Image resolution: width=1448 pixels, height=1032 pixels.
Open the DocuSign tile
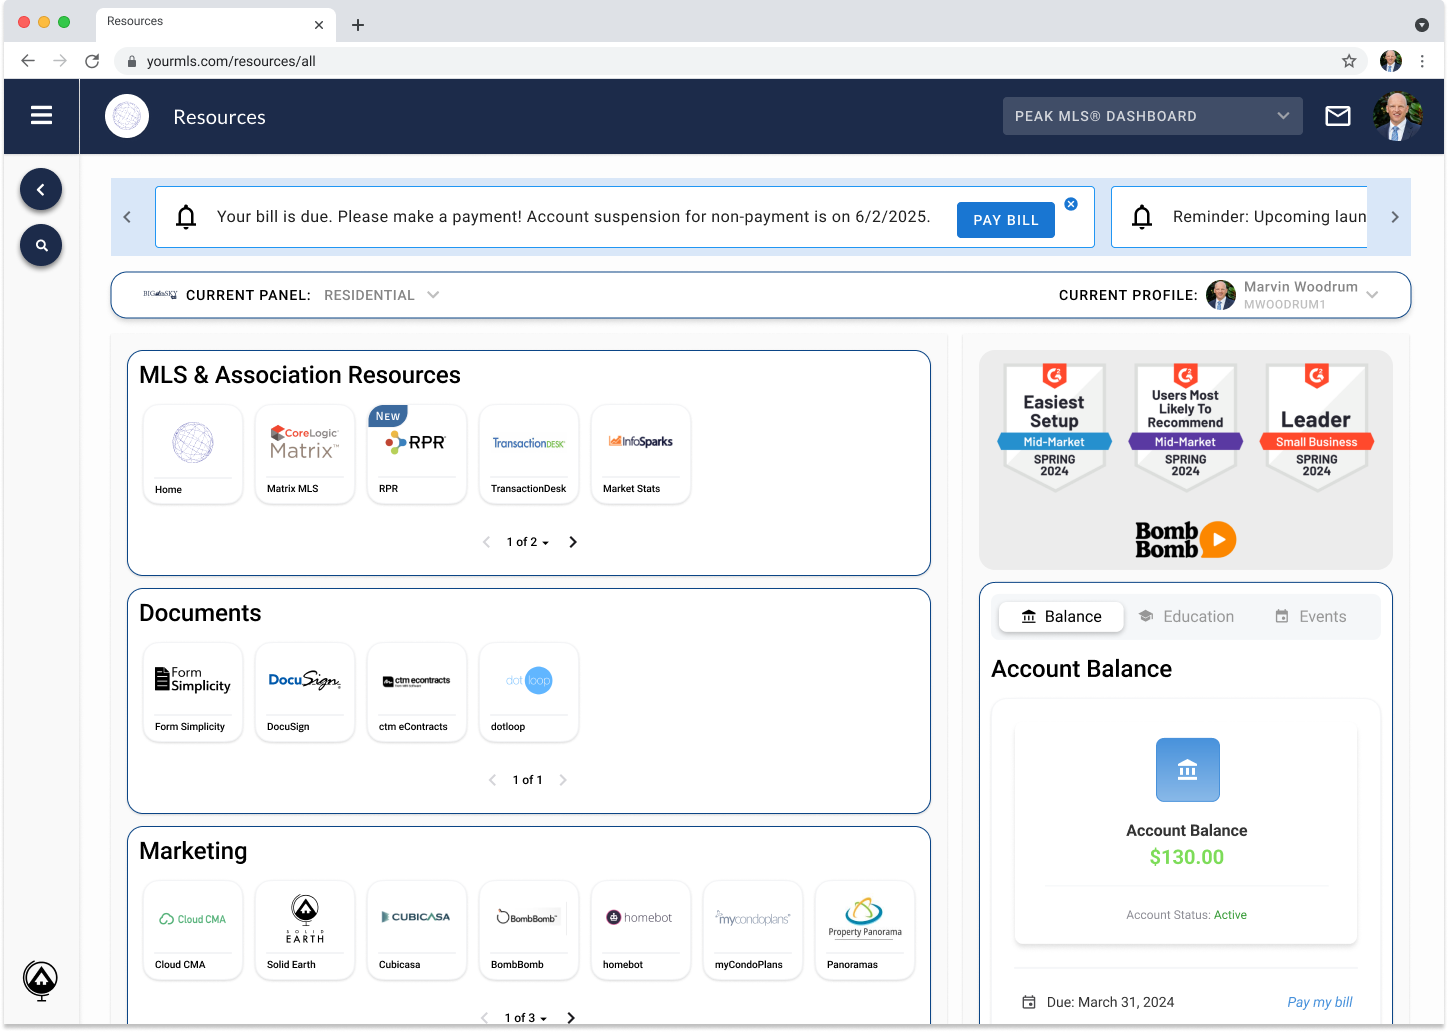click(305, 692)
